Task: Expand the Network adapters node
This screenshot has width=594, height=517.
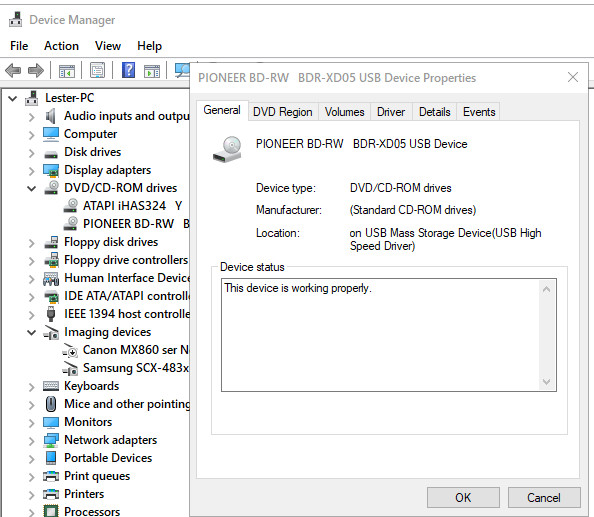Action: [32, 440]
